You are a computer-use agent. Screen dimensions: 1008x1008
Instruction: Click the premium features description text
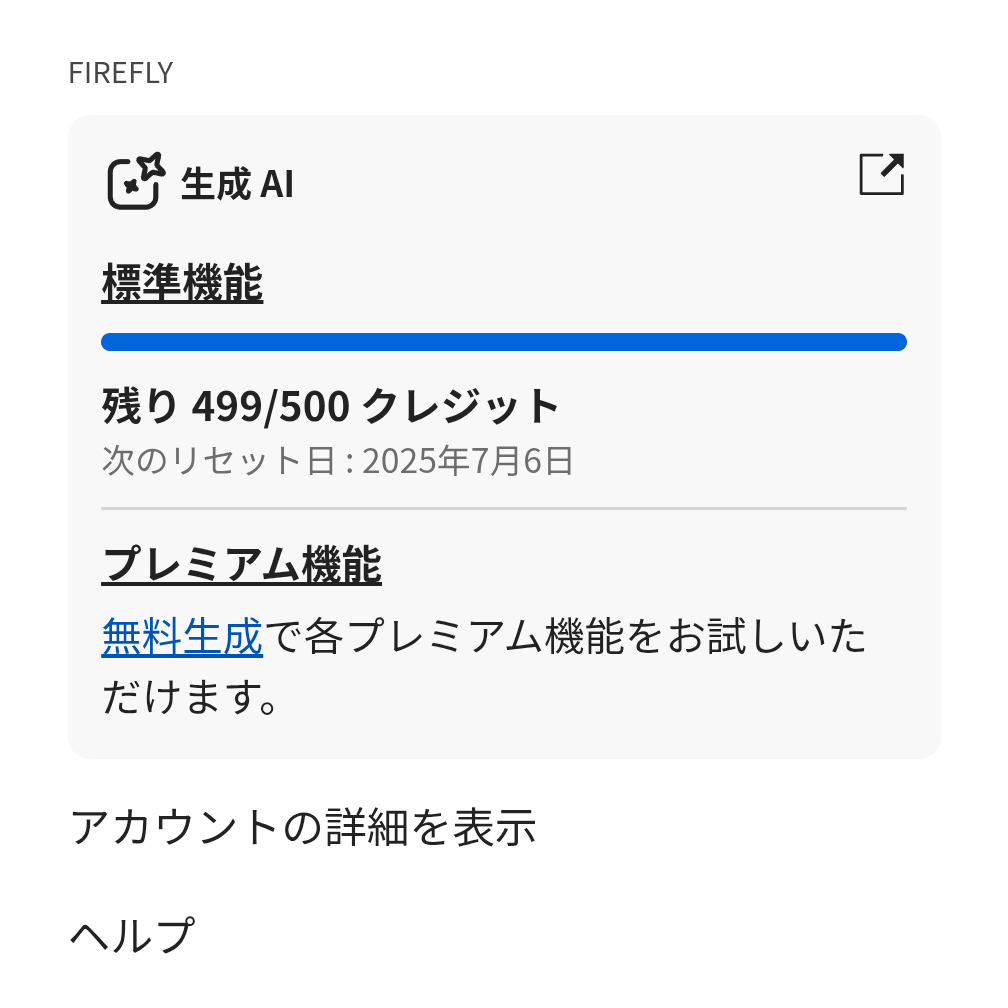point(565,637)
